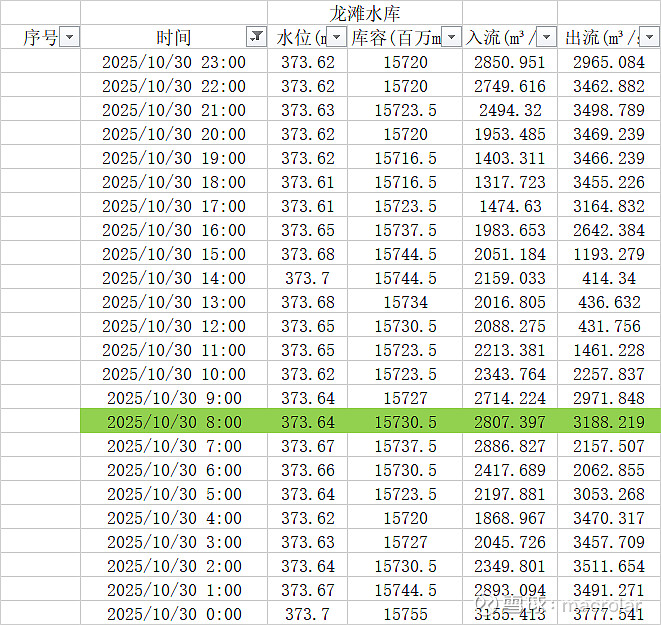Select inflow value 2850.951
The height and width of the screenshot is (625, 661).
coord(510,62)
